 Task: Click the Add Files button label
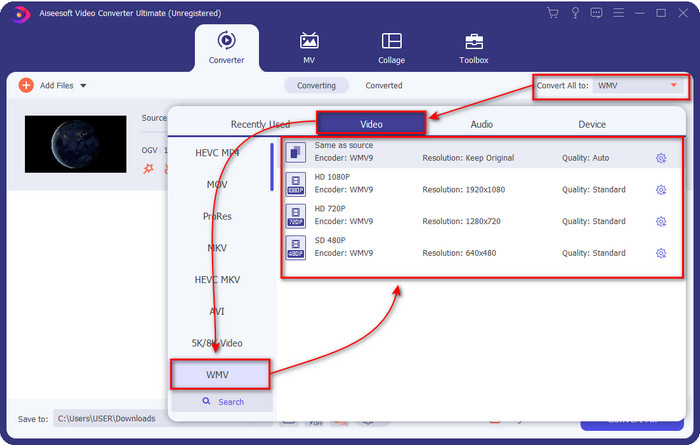[57, 85]
